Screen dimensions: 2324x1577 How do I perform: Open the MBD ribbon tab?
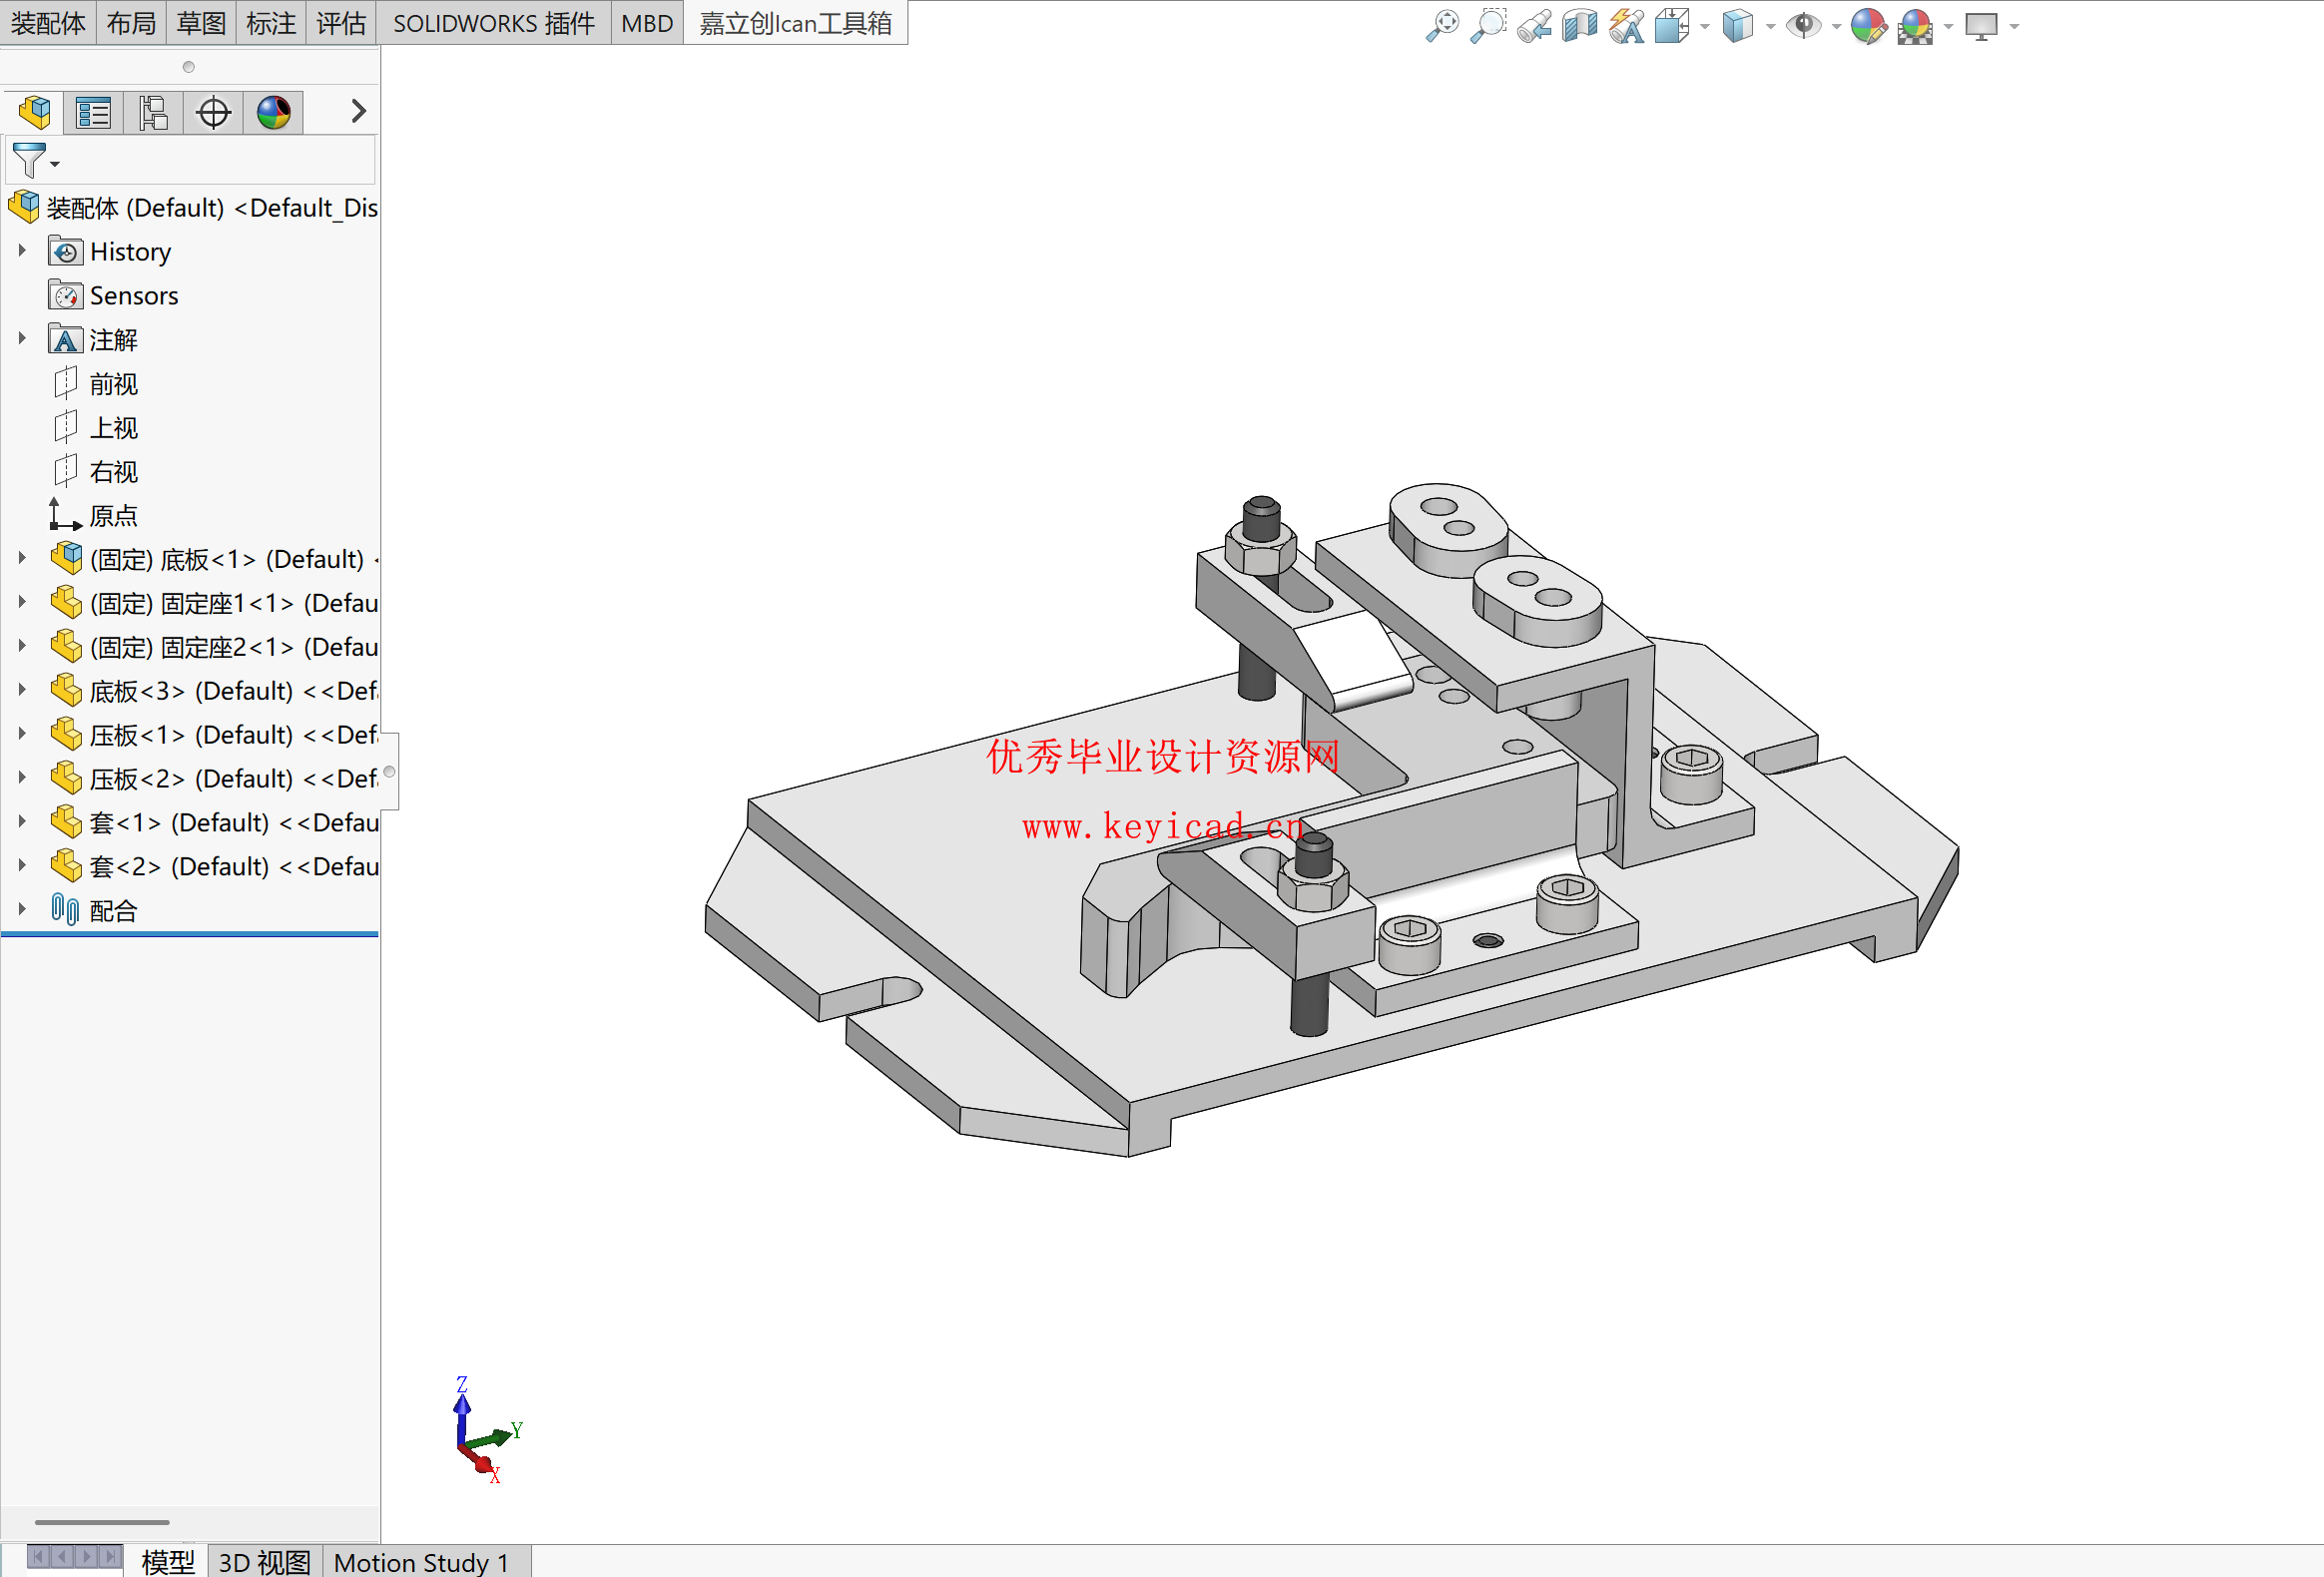point(647,23)
